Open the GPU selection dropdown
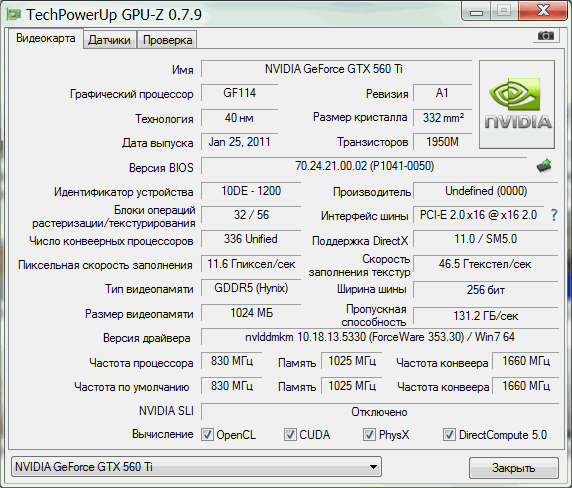The image size is (572, 488). coord(197,467)
